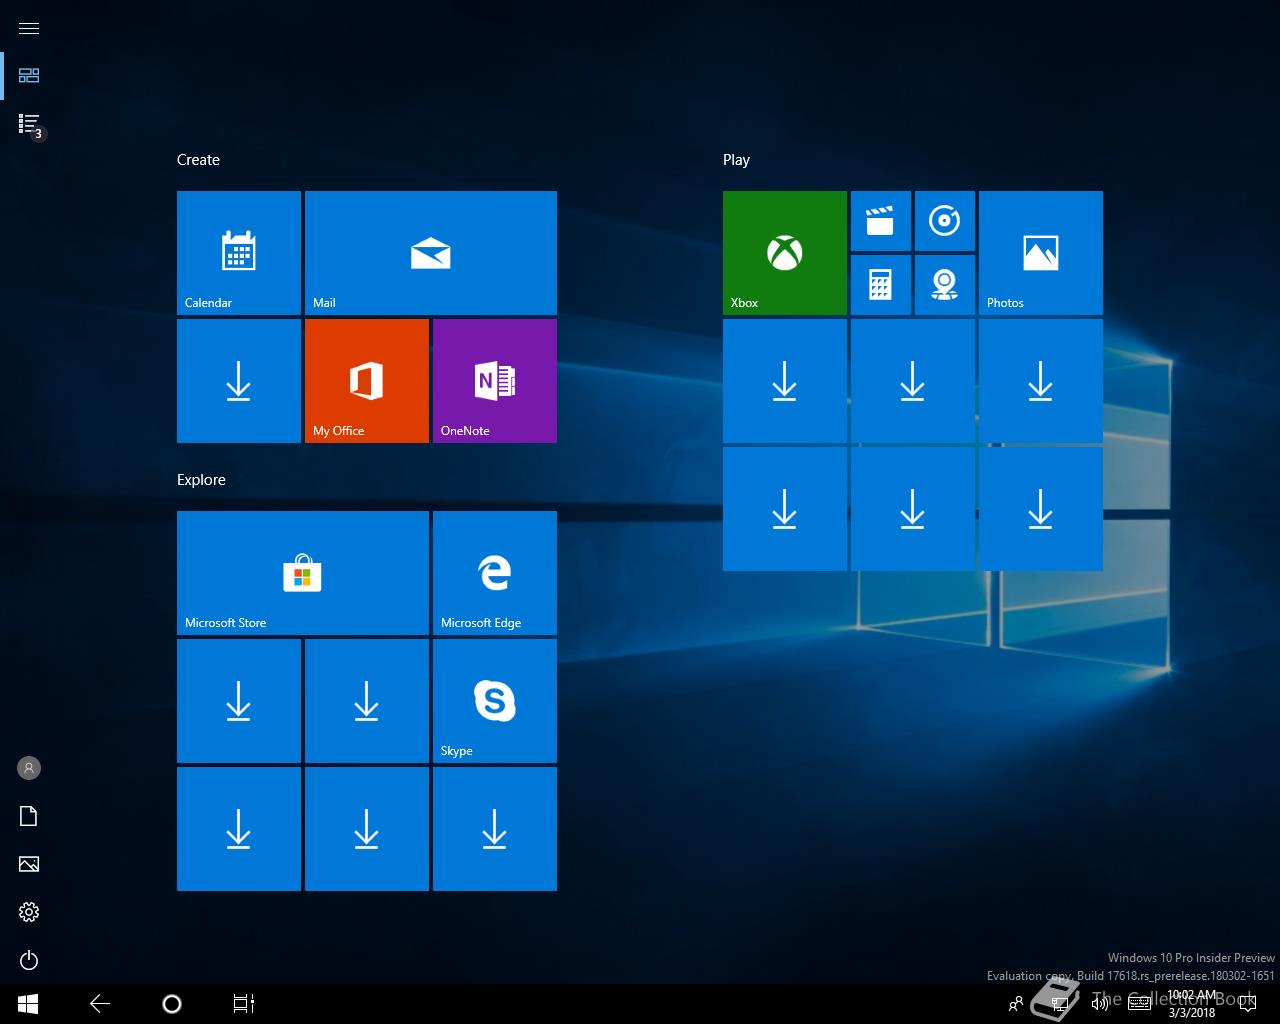The height and width of the screenshot is (1024, 1280).
Task: Click the Play group header
Action: 736,160
